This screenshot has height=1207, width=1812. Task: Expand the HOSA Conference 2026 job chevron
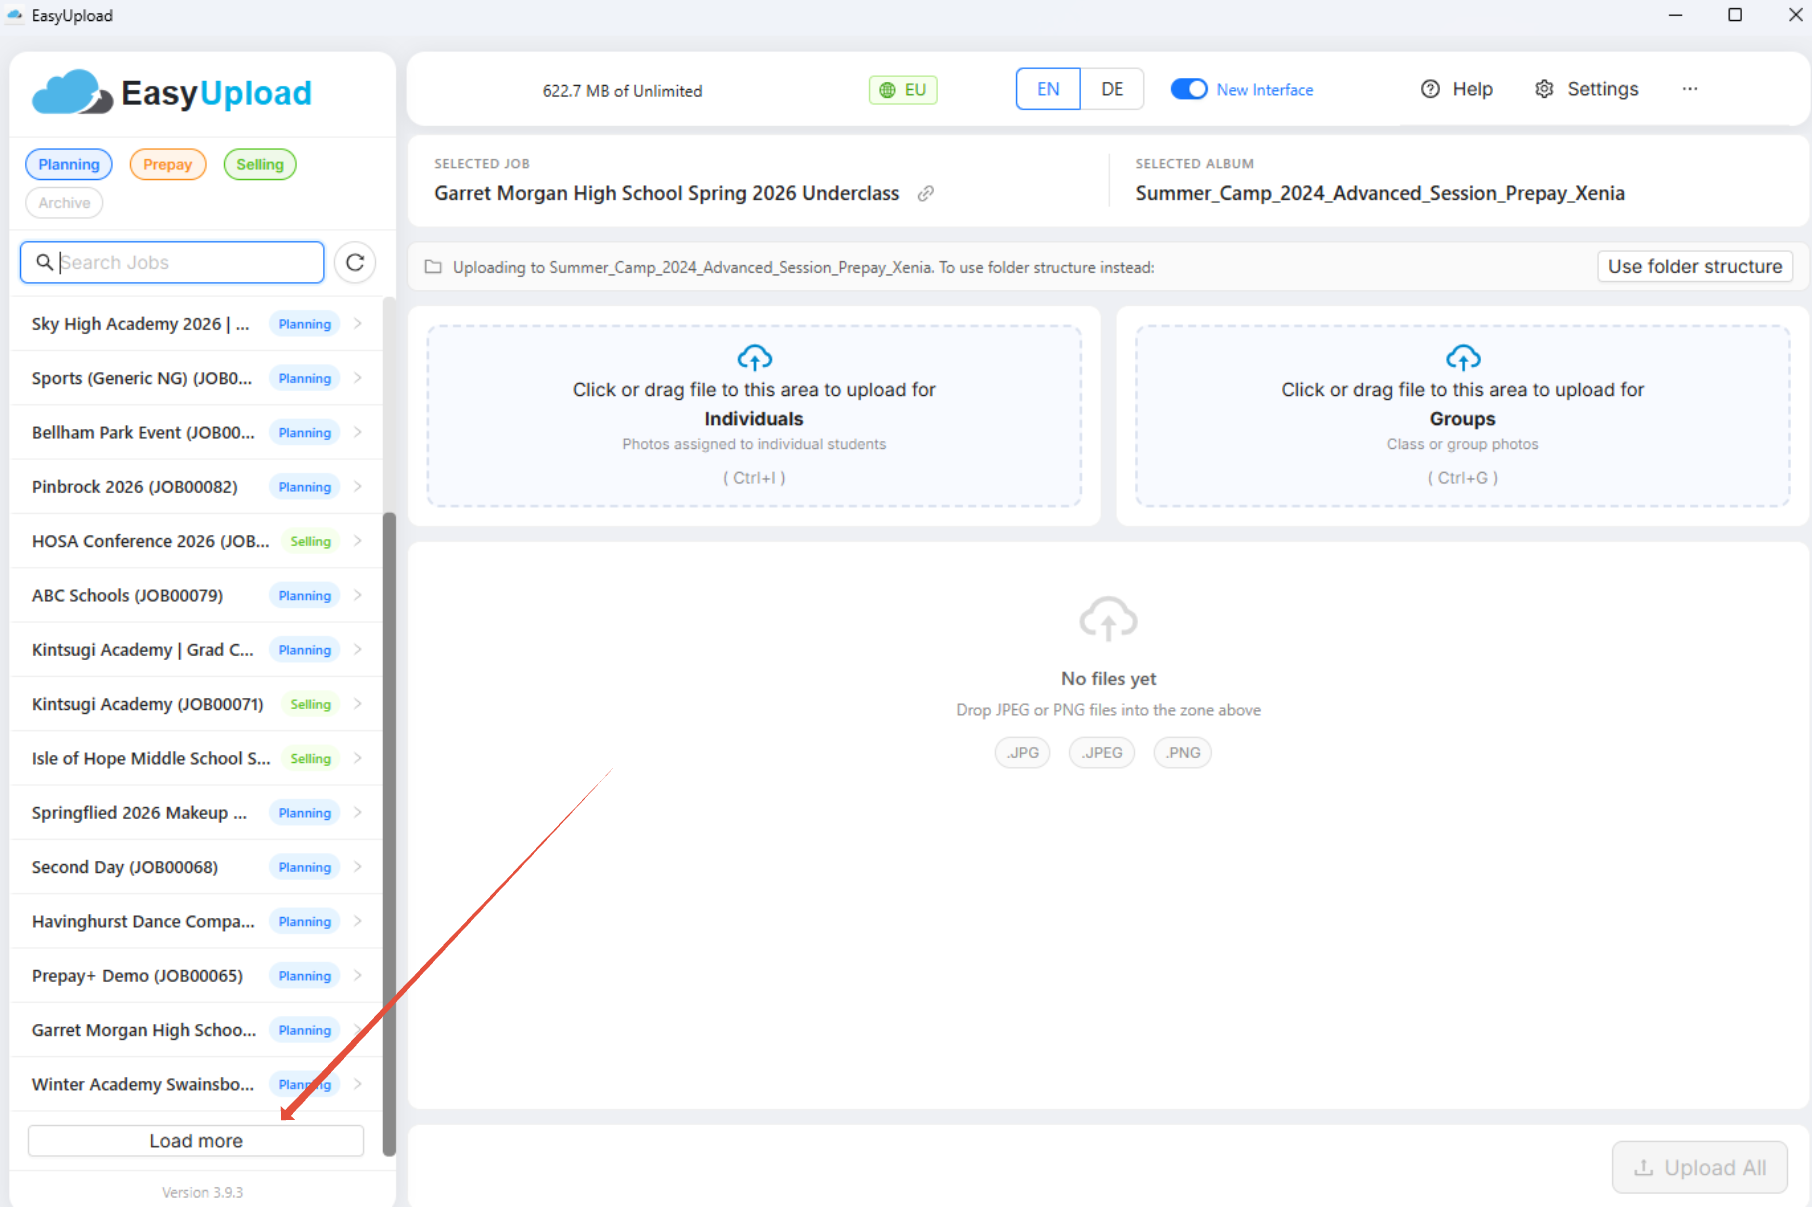(x=358, y=541)
